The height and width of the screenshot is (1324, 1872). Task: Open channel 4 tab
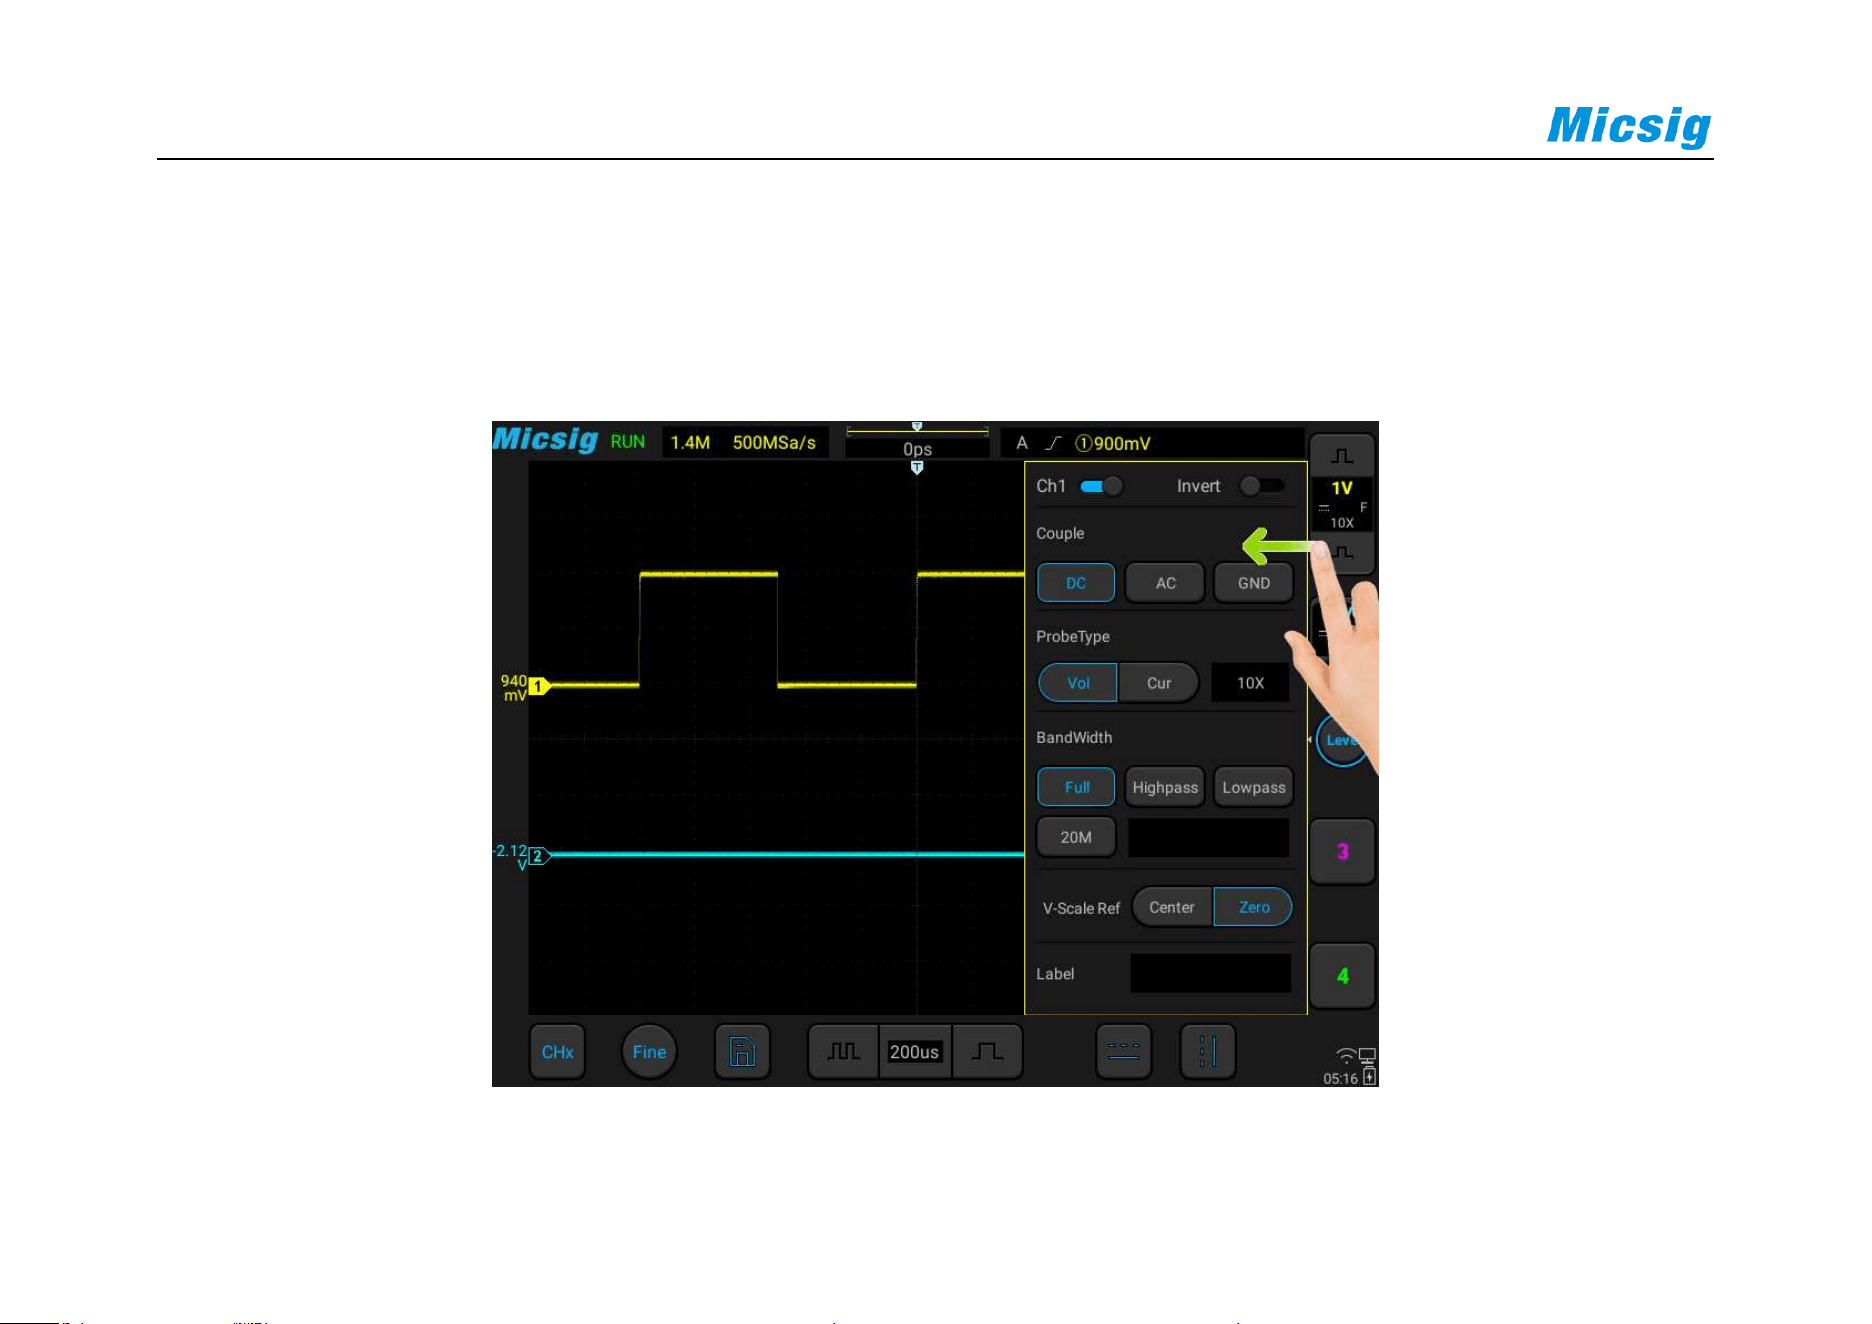click(1342, 976)
